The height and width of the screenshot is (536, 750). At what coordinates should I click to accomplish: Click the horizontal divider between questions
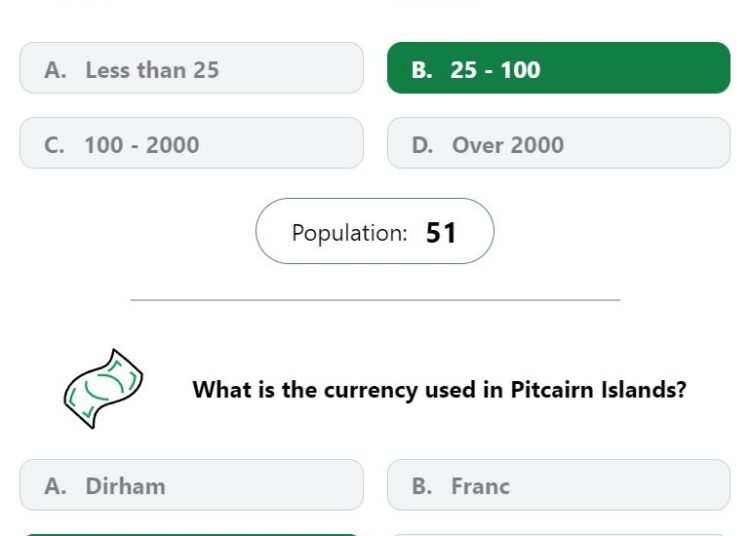pos(375,300)
